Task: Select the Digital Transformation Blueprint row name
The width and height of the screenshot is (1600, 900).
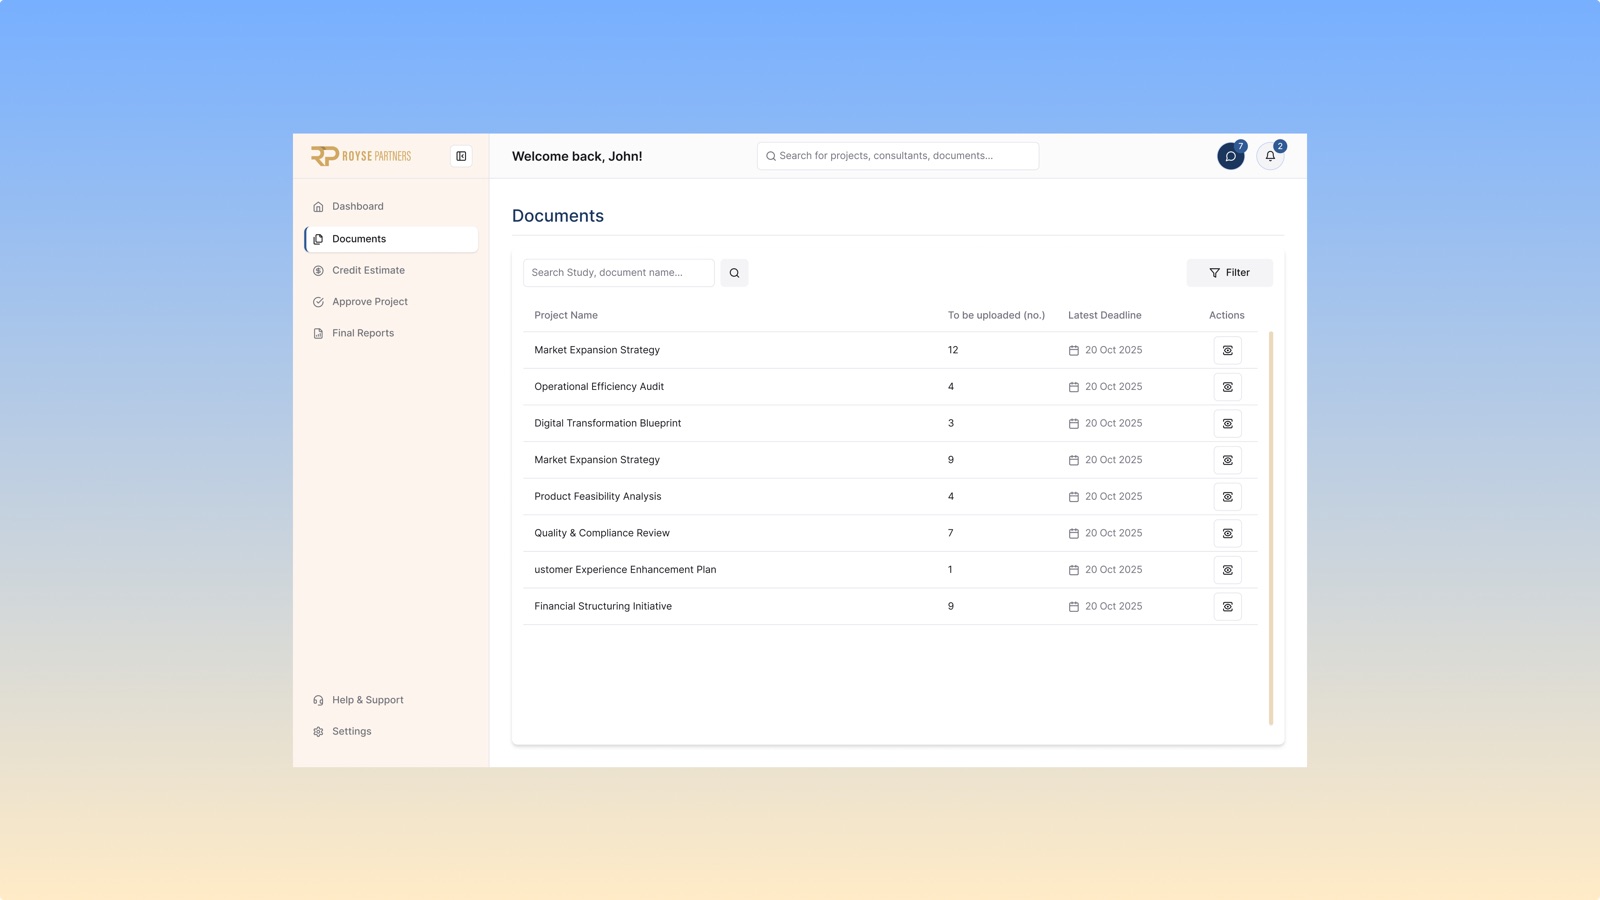Action: click(607, 423)
